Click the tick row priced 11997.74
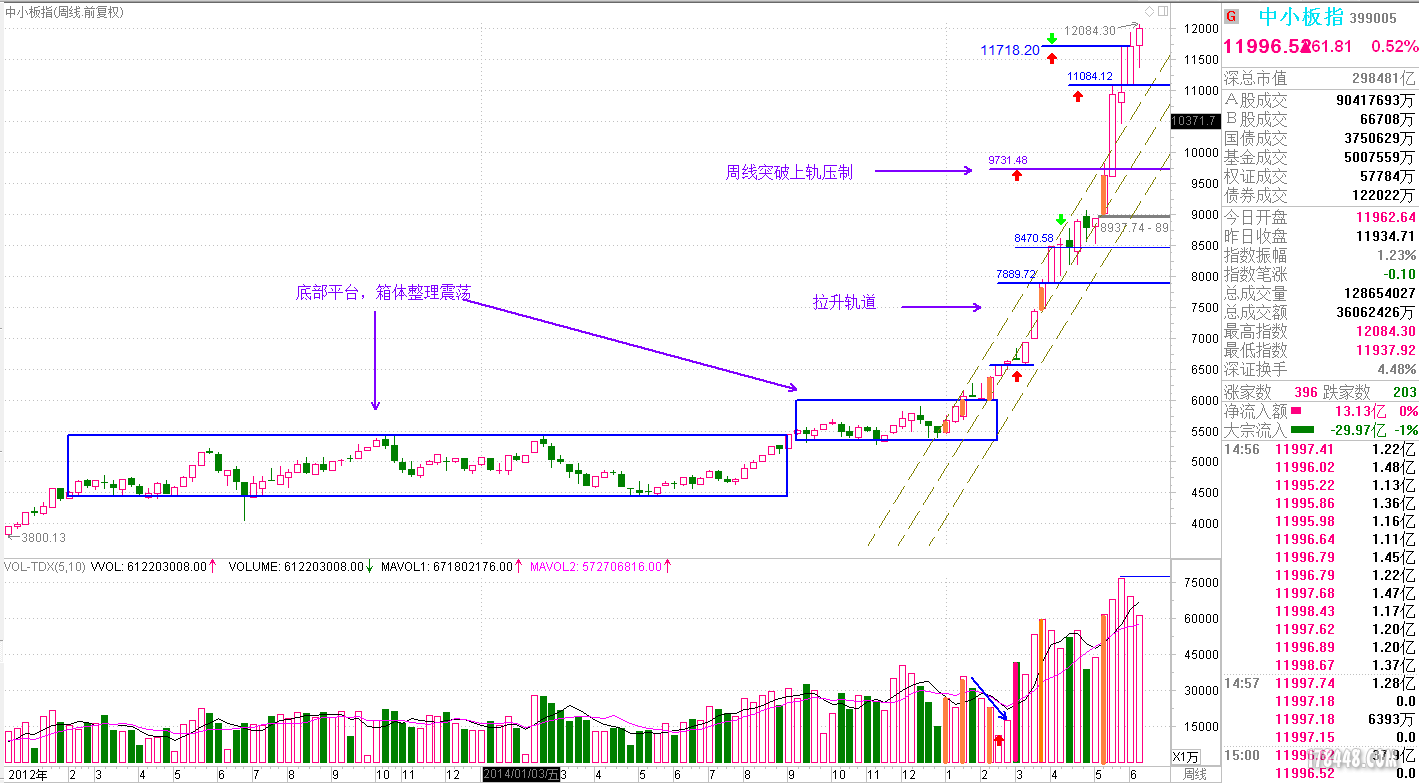Image resolution: width=1419 pixels, height=783 pixels. tap(1320, 683)
